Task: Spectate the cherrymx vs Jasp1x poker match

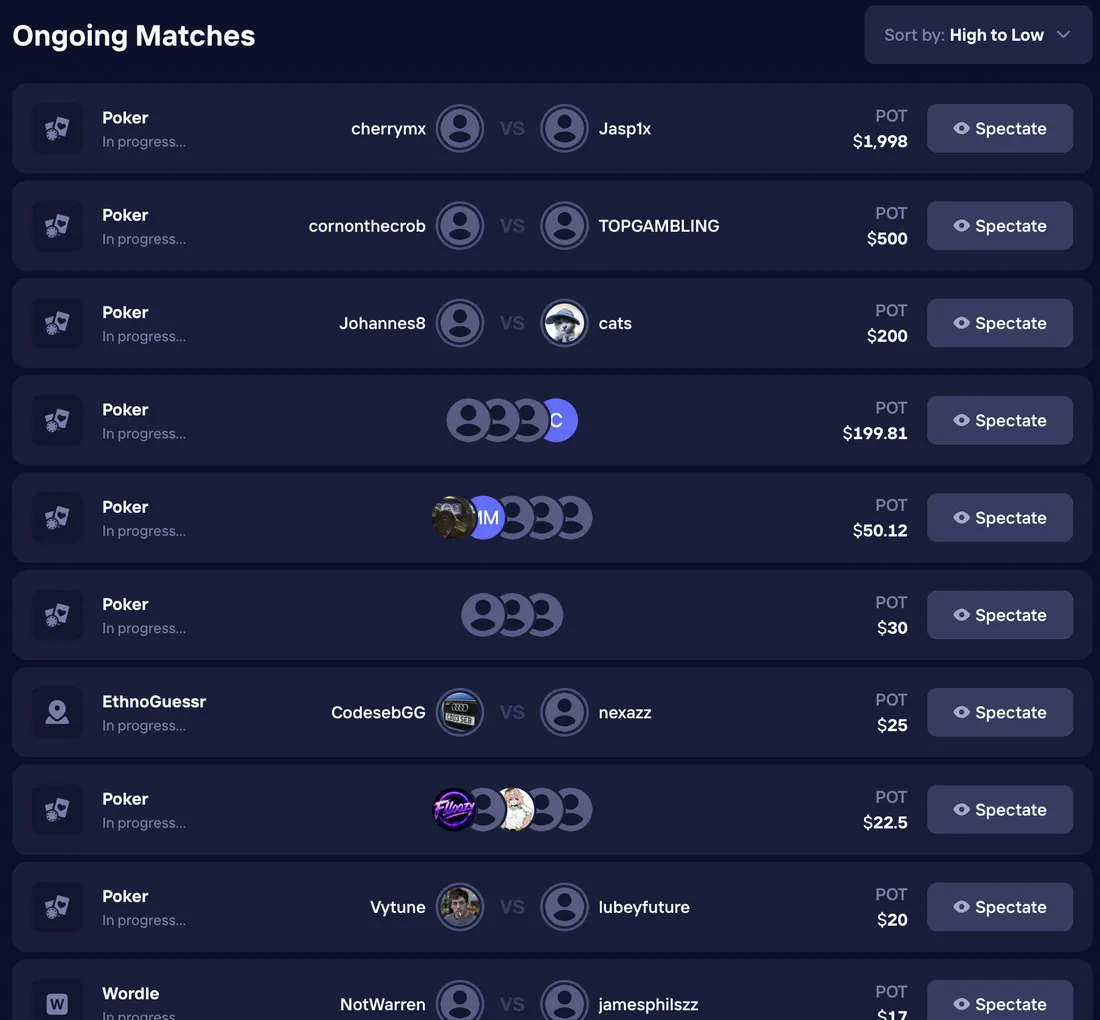Action: (x=1000, y=128)
